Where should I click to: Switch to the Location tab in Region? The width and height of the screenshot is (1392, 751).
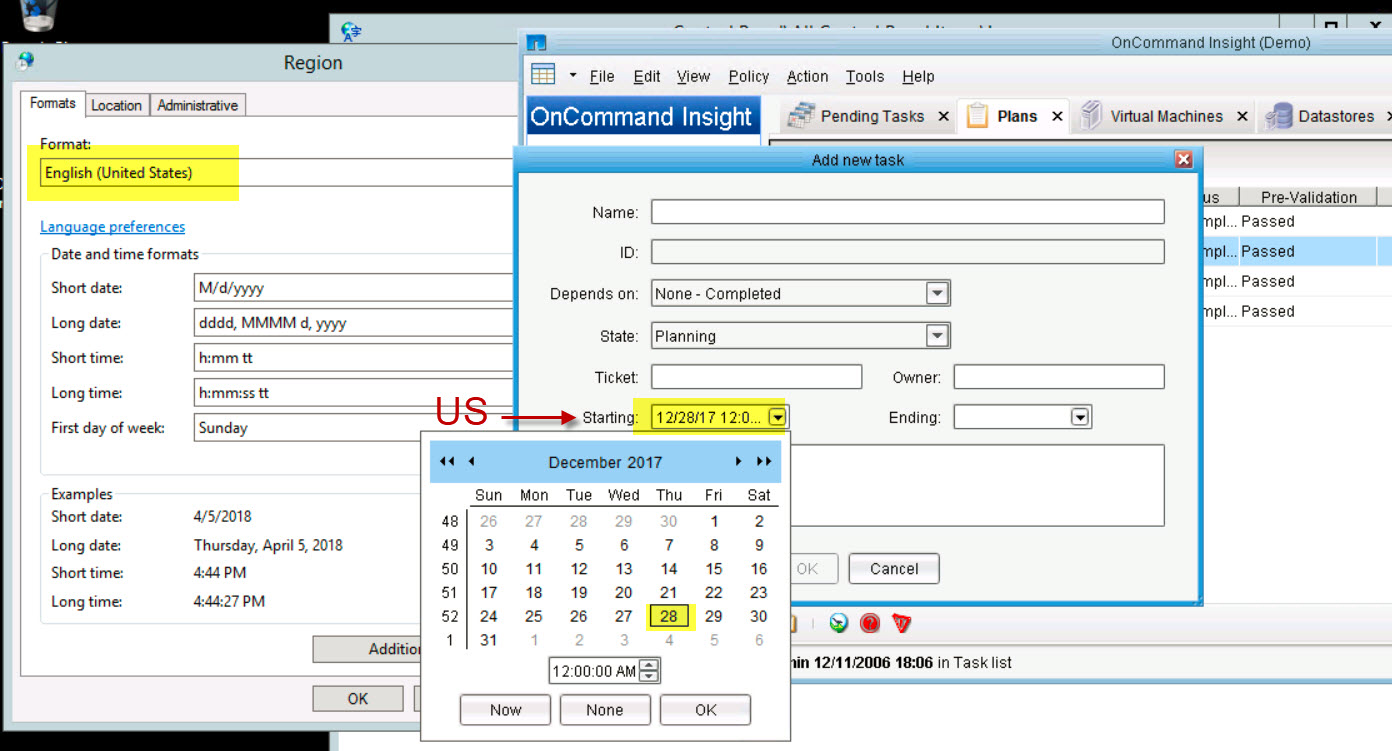[116, 105]
